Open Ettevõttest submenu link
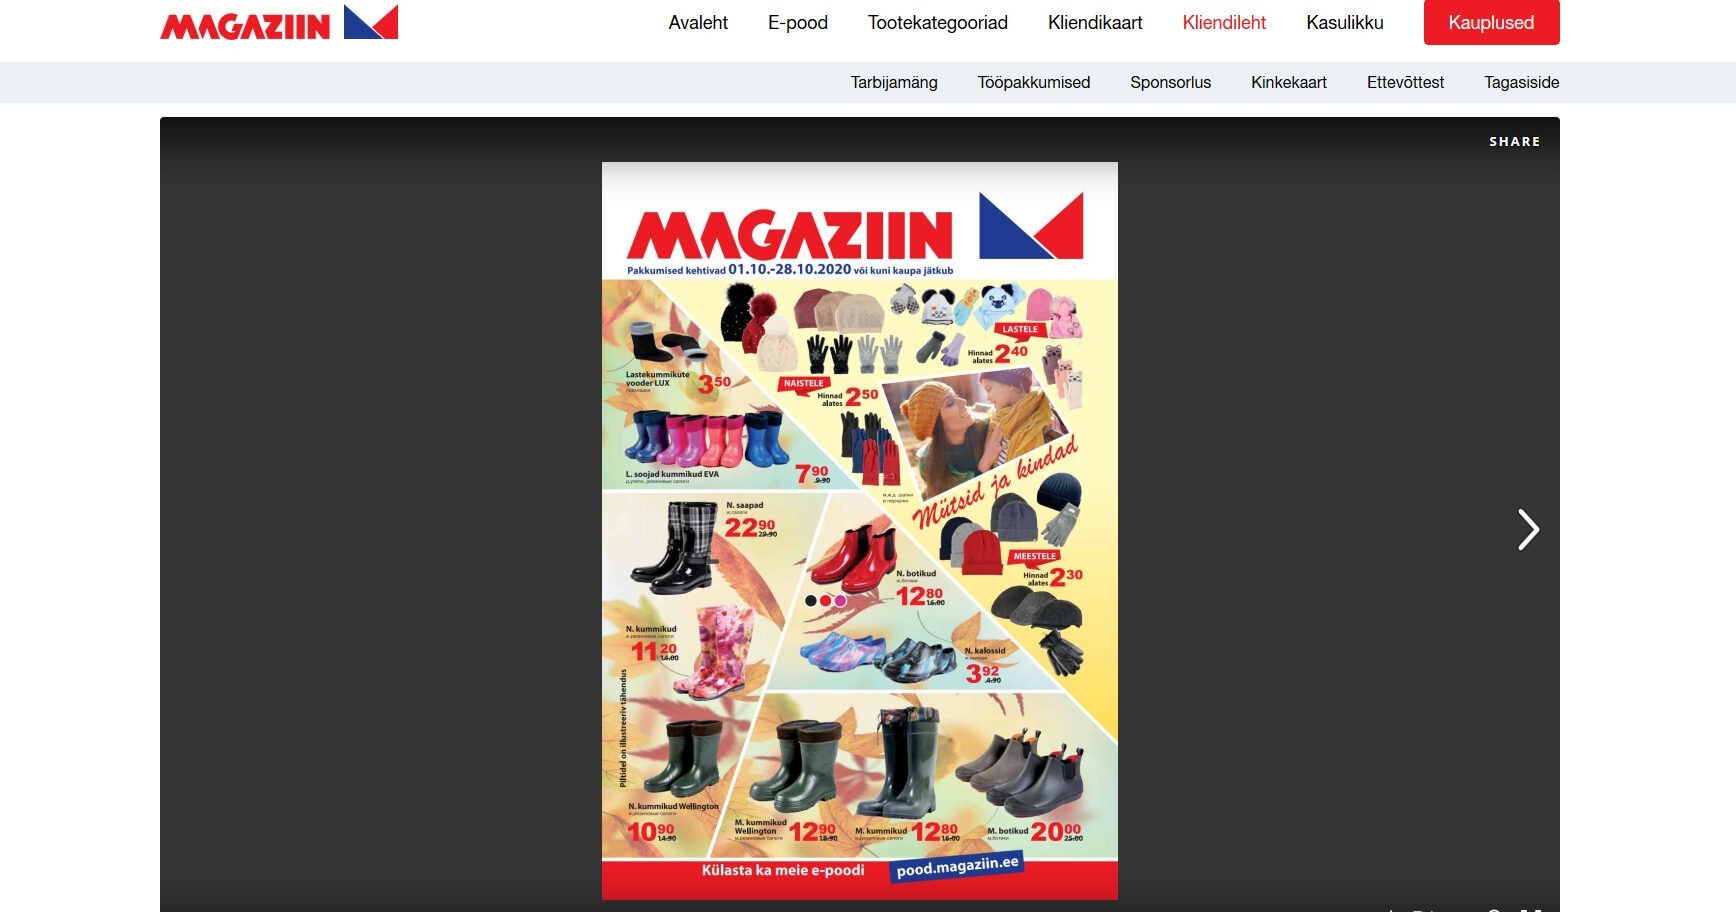Viewport: 1736px width, 912px height. (1405, 82)
